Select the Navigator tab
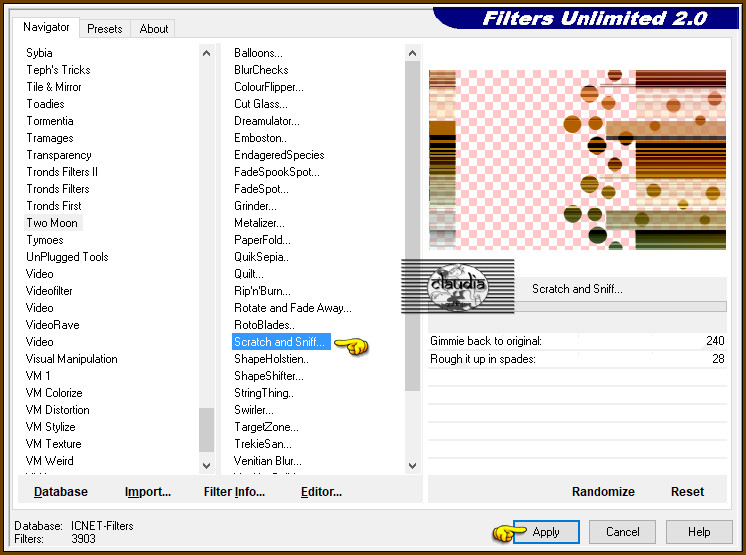 coord(46,27)
